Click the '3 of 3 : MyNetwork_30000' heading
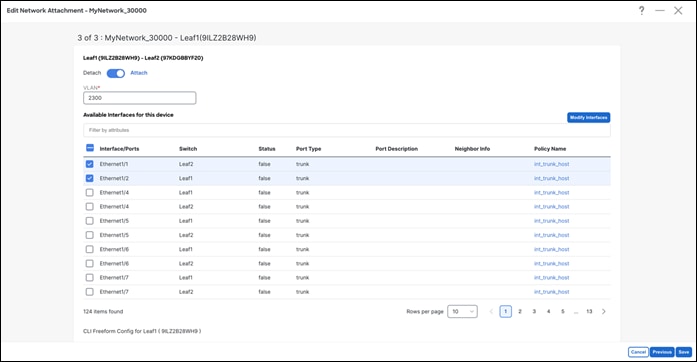The width and height of the screenshot is (697, 362). (167, 38)
